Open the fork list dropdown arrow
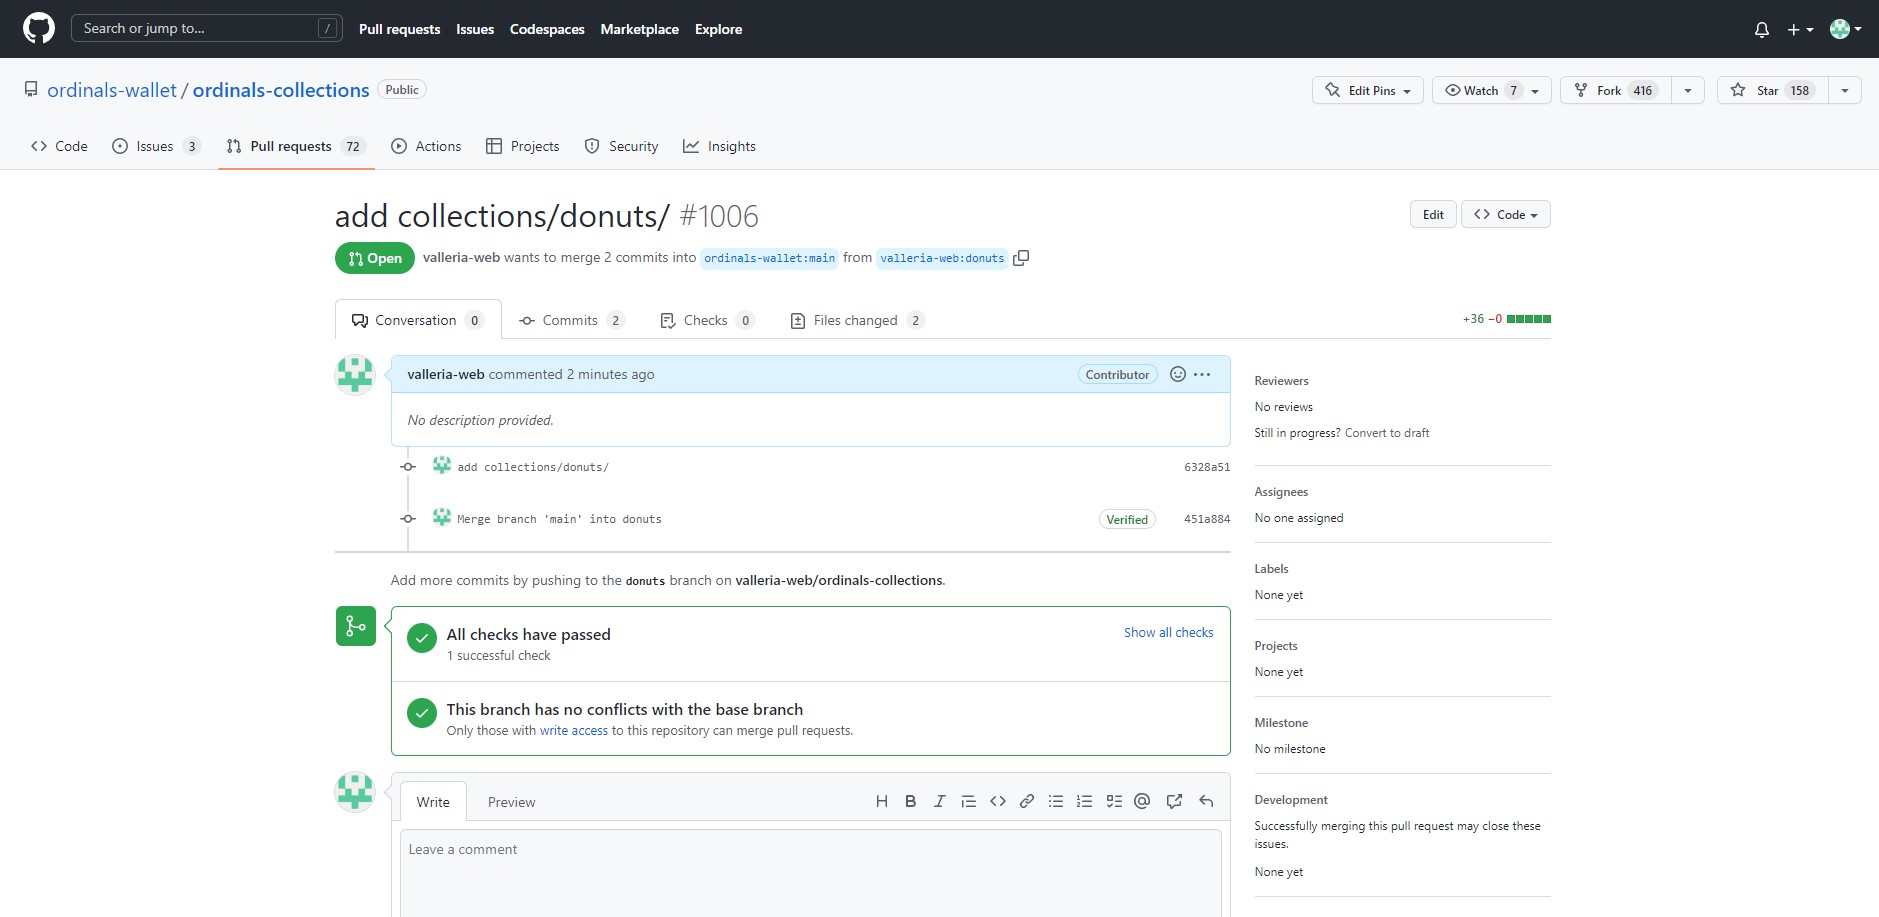The width and height of the screenshot is (1879, 917). 1688,90
